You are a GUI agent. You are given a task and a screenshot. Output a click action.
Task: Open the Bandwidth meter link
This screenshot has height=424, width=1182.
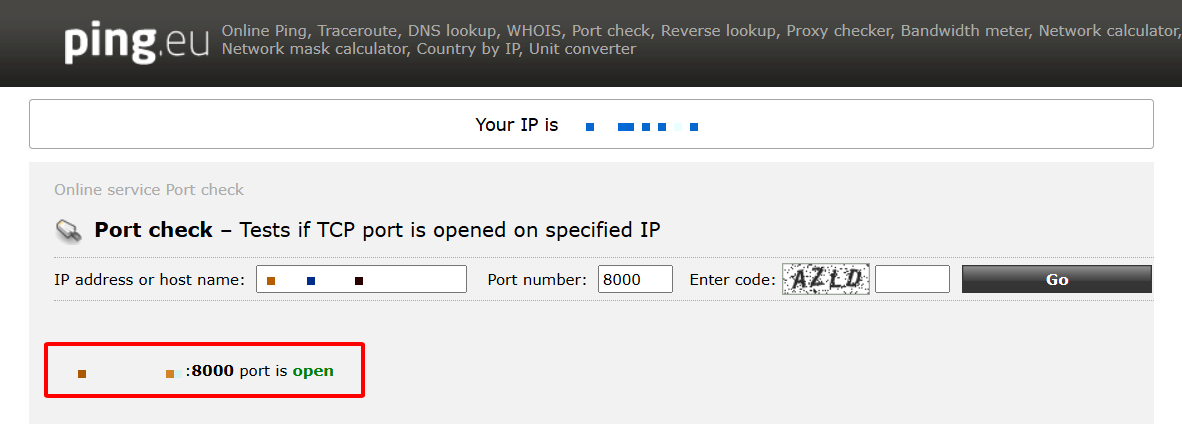click(964, 31)
